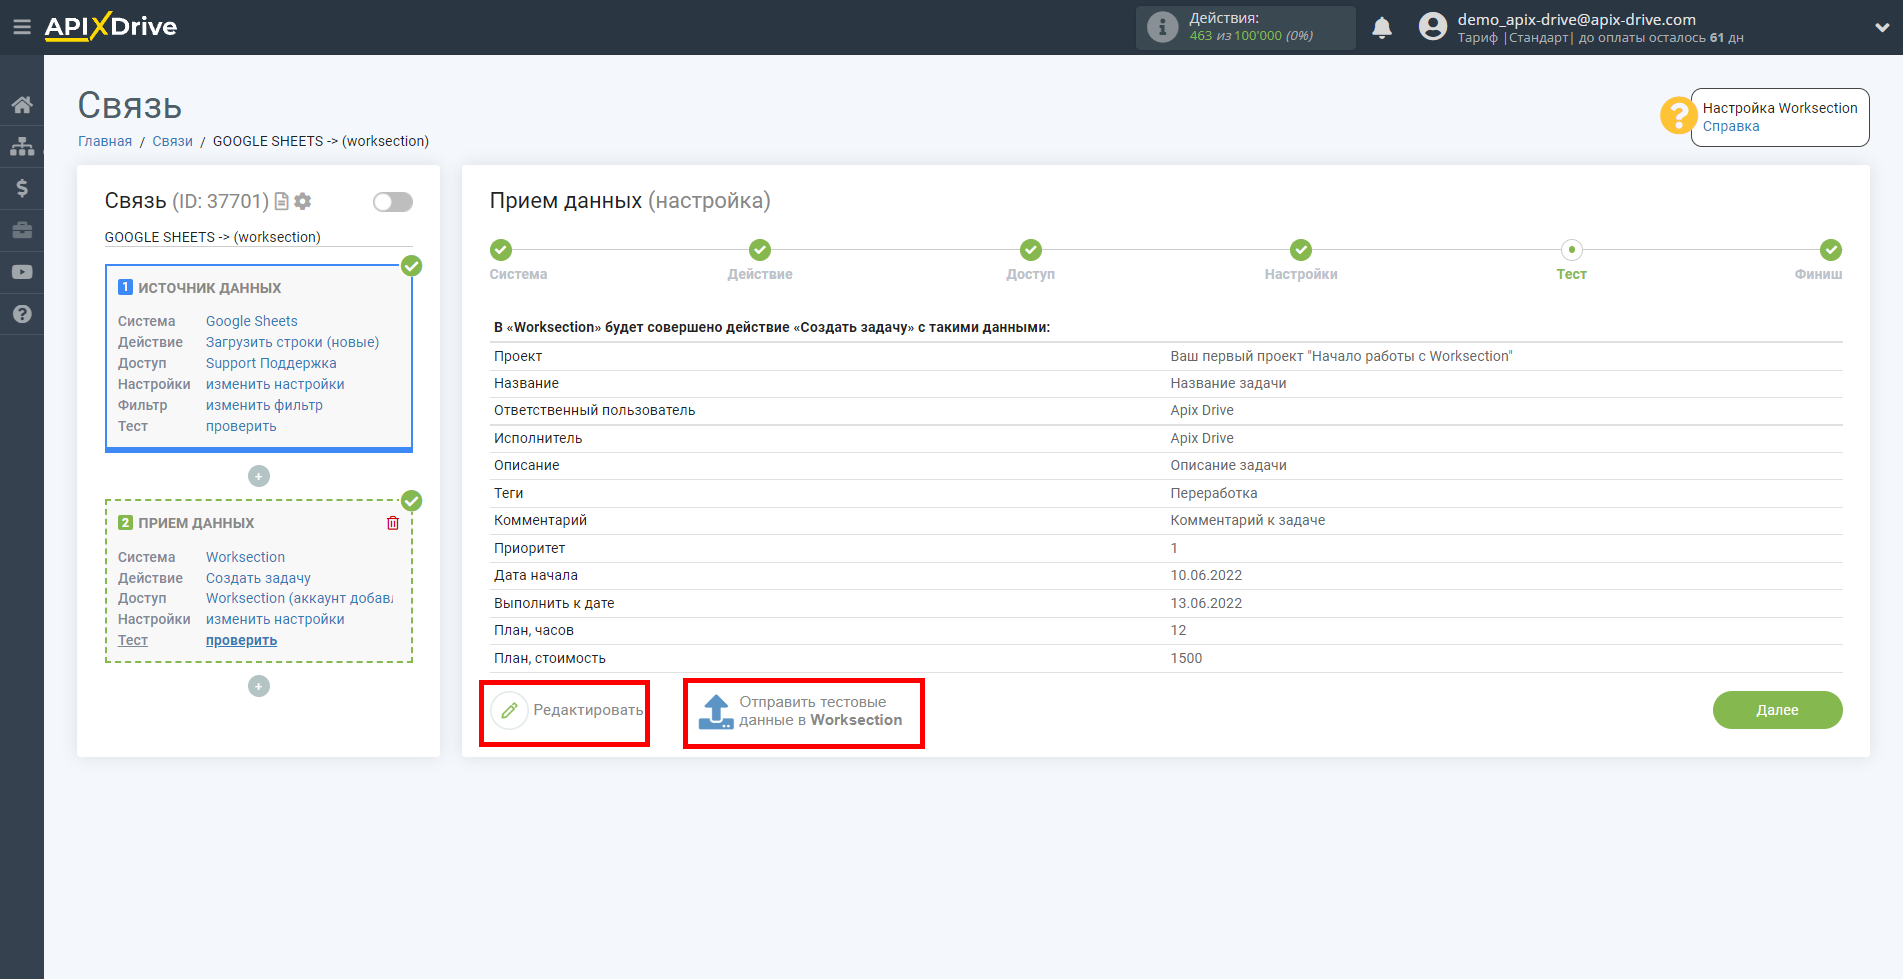Click the ApiX-Drive logo

111,27
